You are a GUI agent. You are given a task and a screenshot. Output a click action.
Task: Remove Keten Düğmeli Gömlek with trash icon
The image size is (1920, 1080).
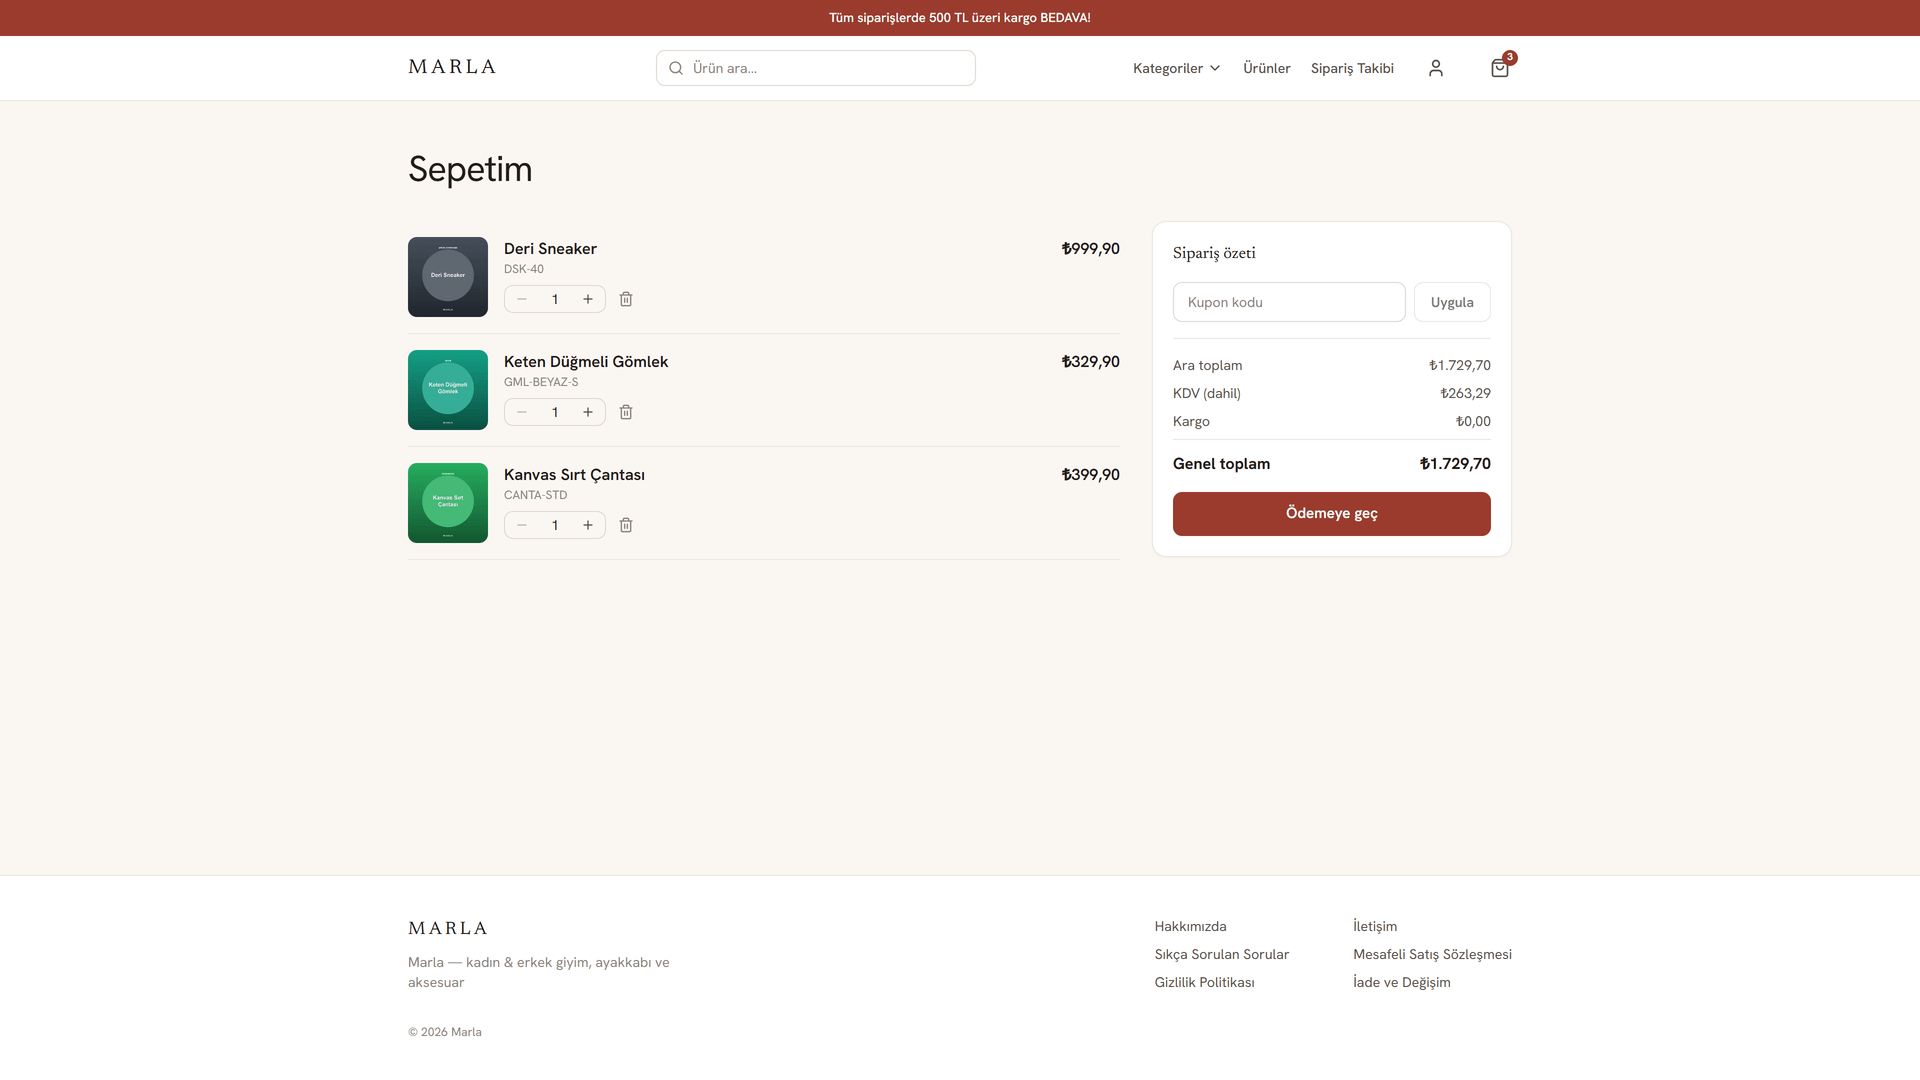point(626,412)
